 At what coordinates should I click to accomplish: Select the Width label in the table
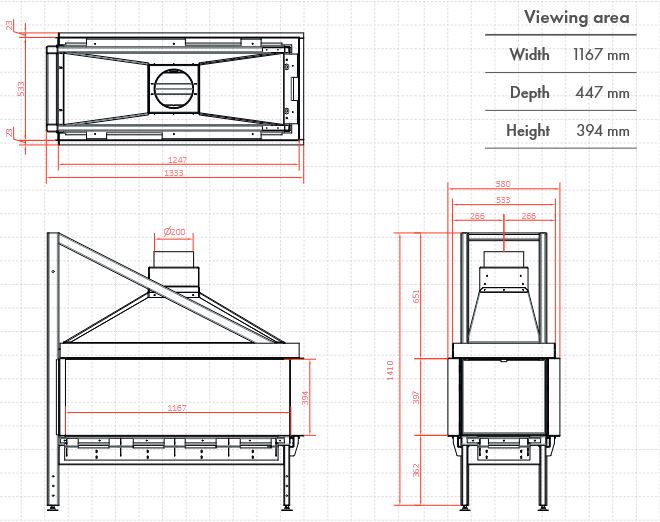point(528,54)
